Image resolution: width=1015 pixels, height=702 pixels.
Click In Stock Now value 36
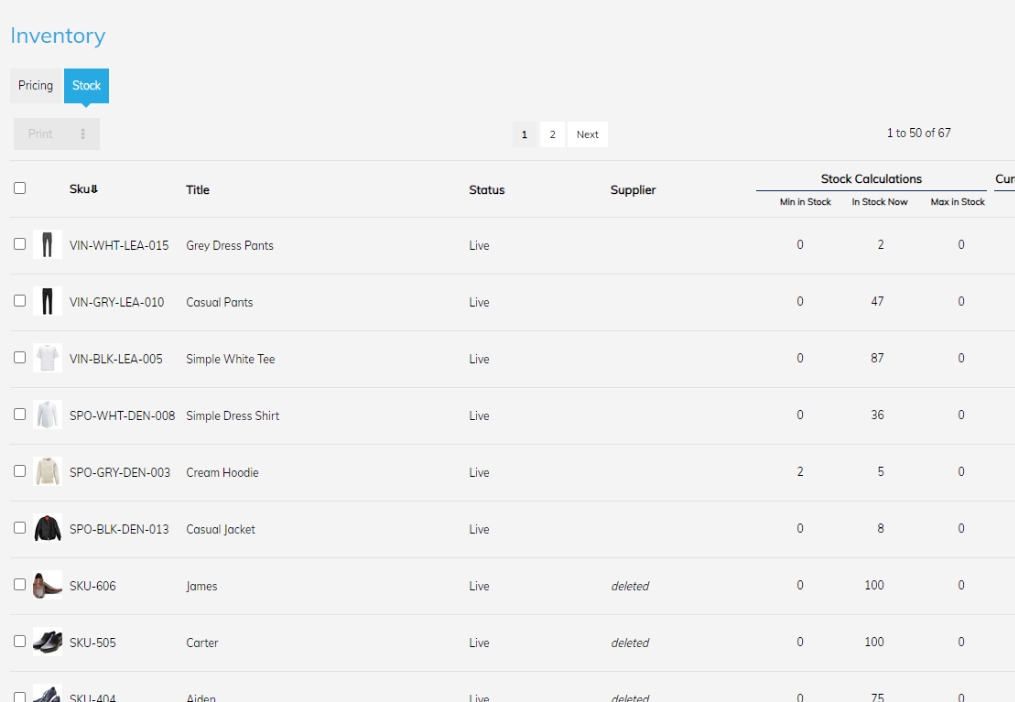[877, 414]
